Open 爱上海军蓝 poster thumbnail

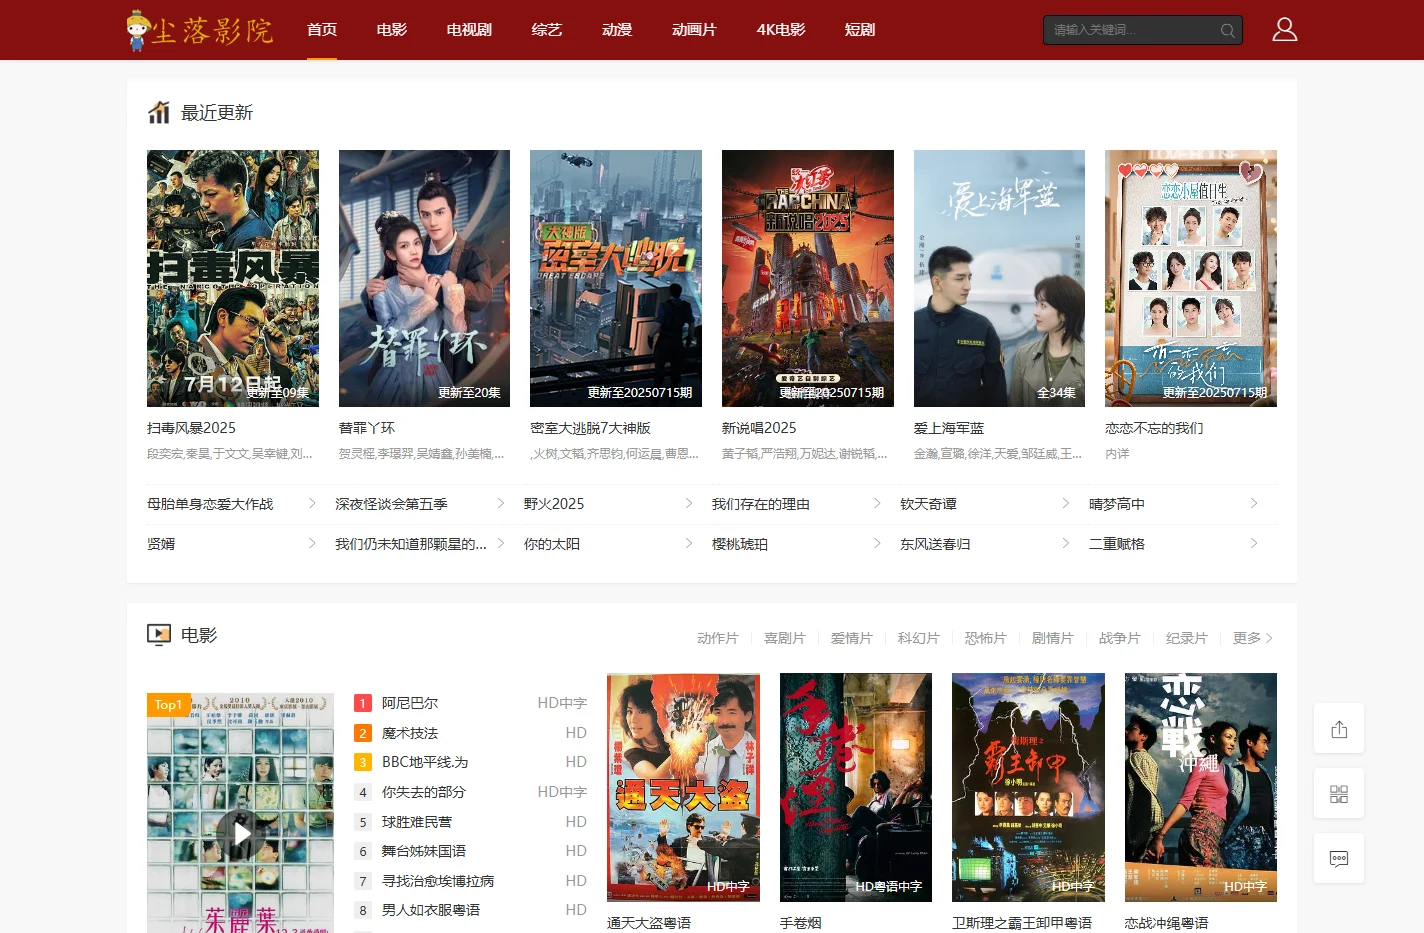coord(999,278)
